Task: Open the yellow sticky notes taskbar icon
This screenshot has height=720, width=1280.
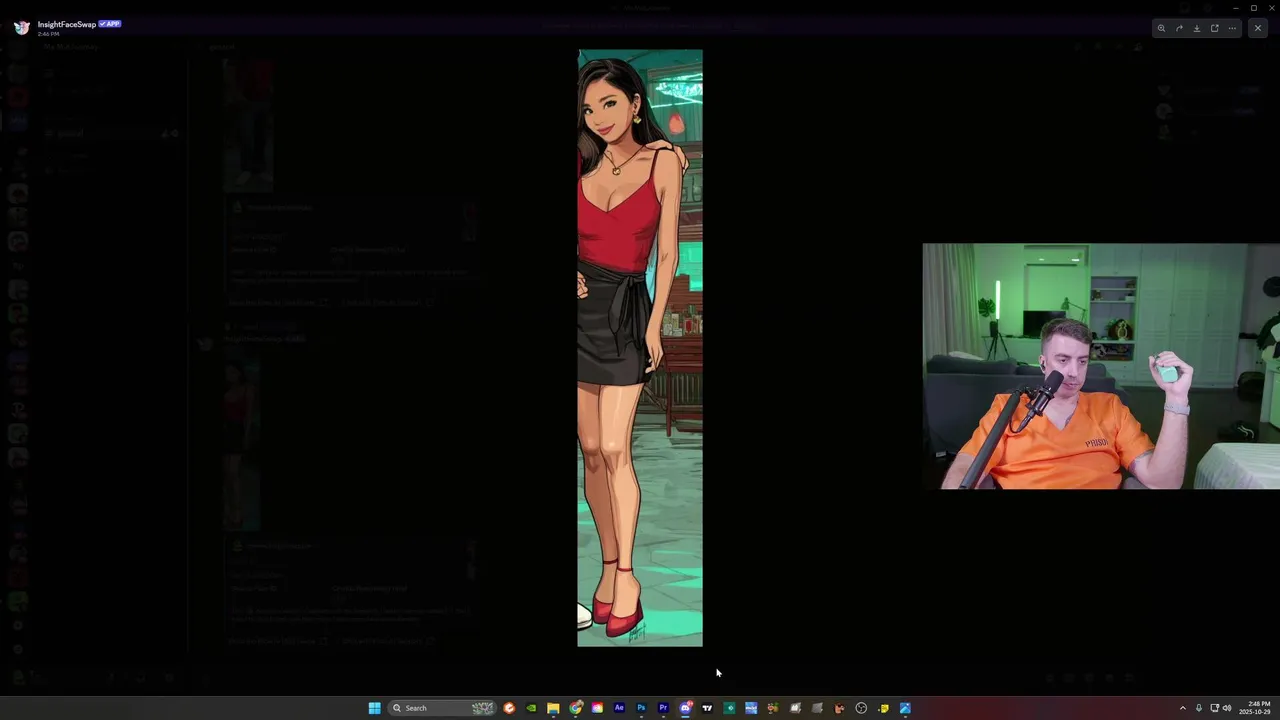Action: tap(883, 708)
